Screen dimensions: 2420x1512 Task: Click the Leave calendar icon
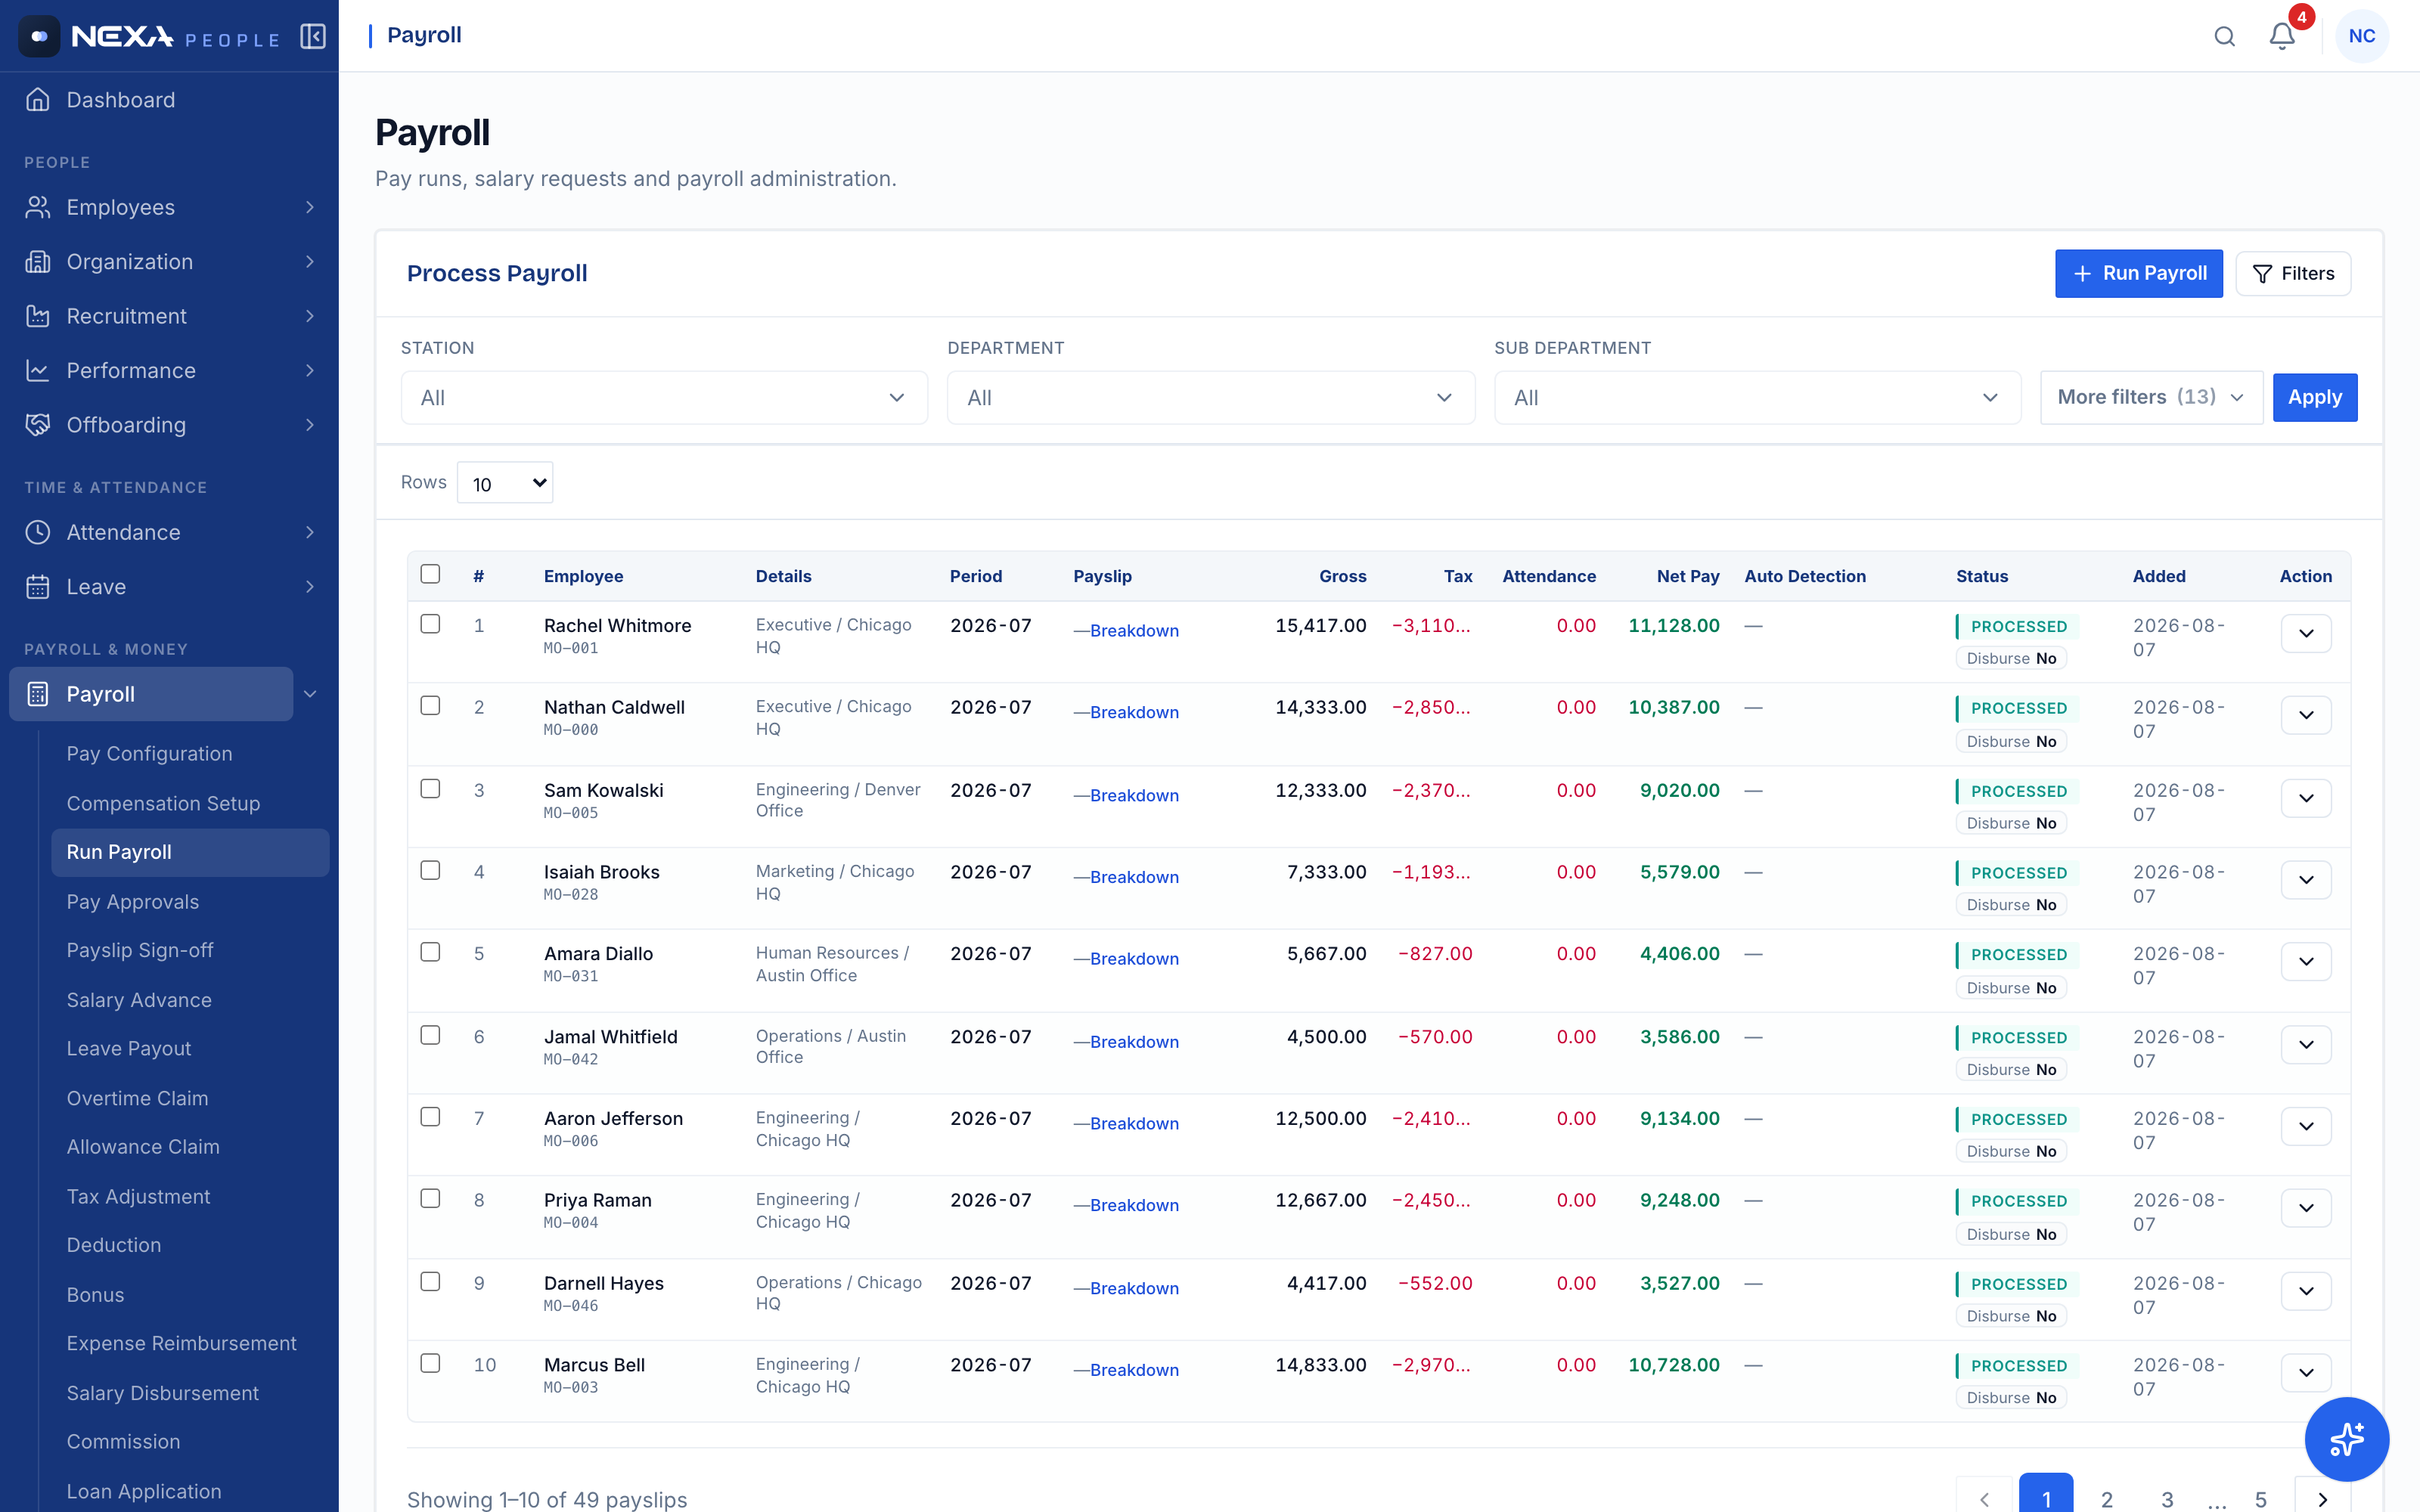pyautogui.click(x=38, y=587)
